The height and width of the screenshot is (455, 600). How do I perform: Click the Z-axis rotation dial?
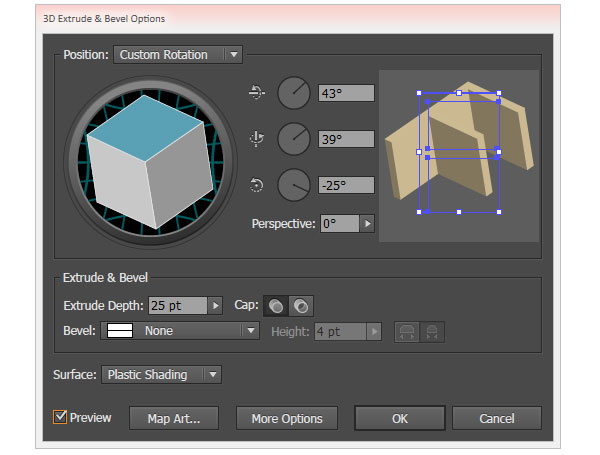(293, 184)
